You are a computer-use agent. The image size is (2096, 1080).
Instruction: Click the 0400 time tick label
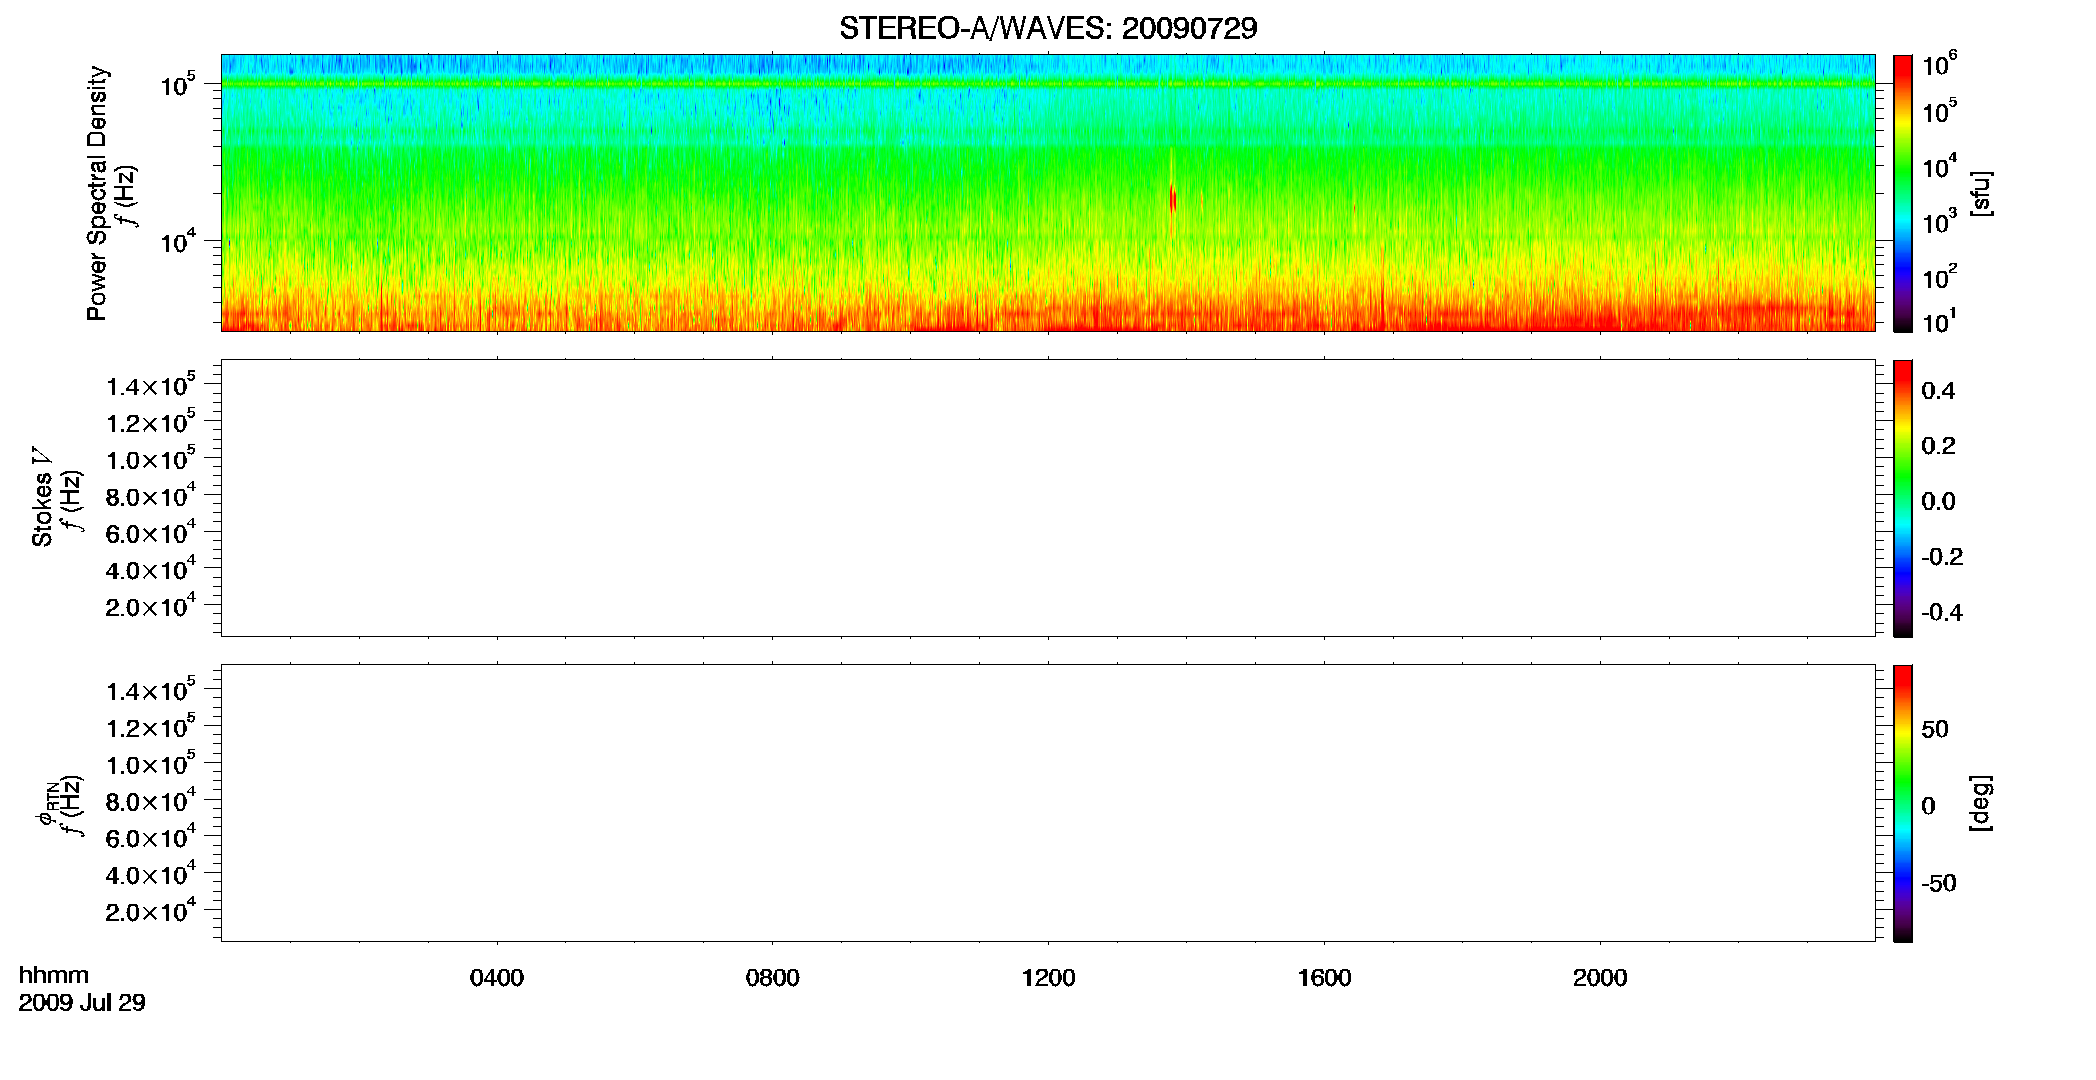pyautogui.click(x=497, y=978)
